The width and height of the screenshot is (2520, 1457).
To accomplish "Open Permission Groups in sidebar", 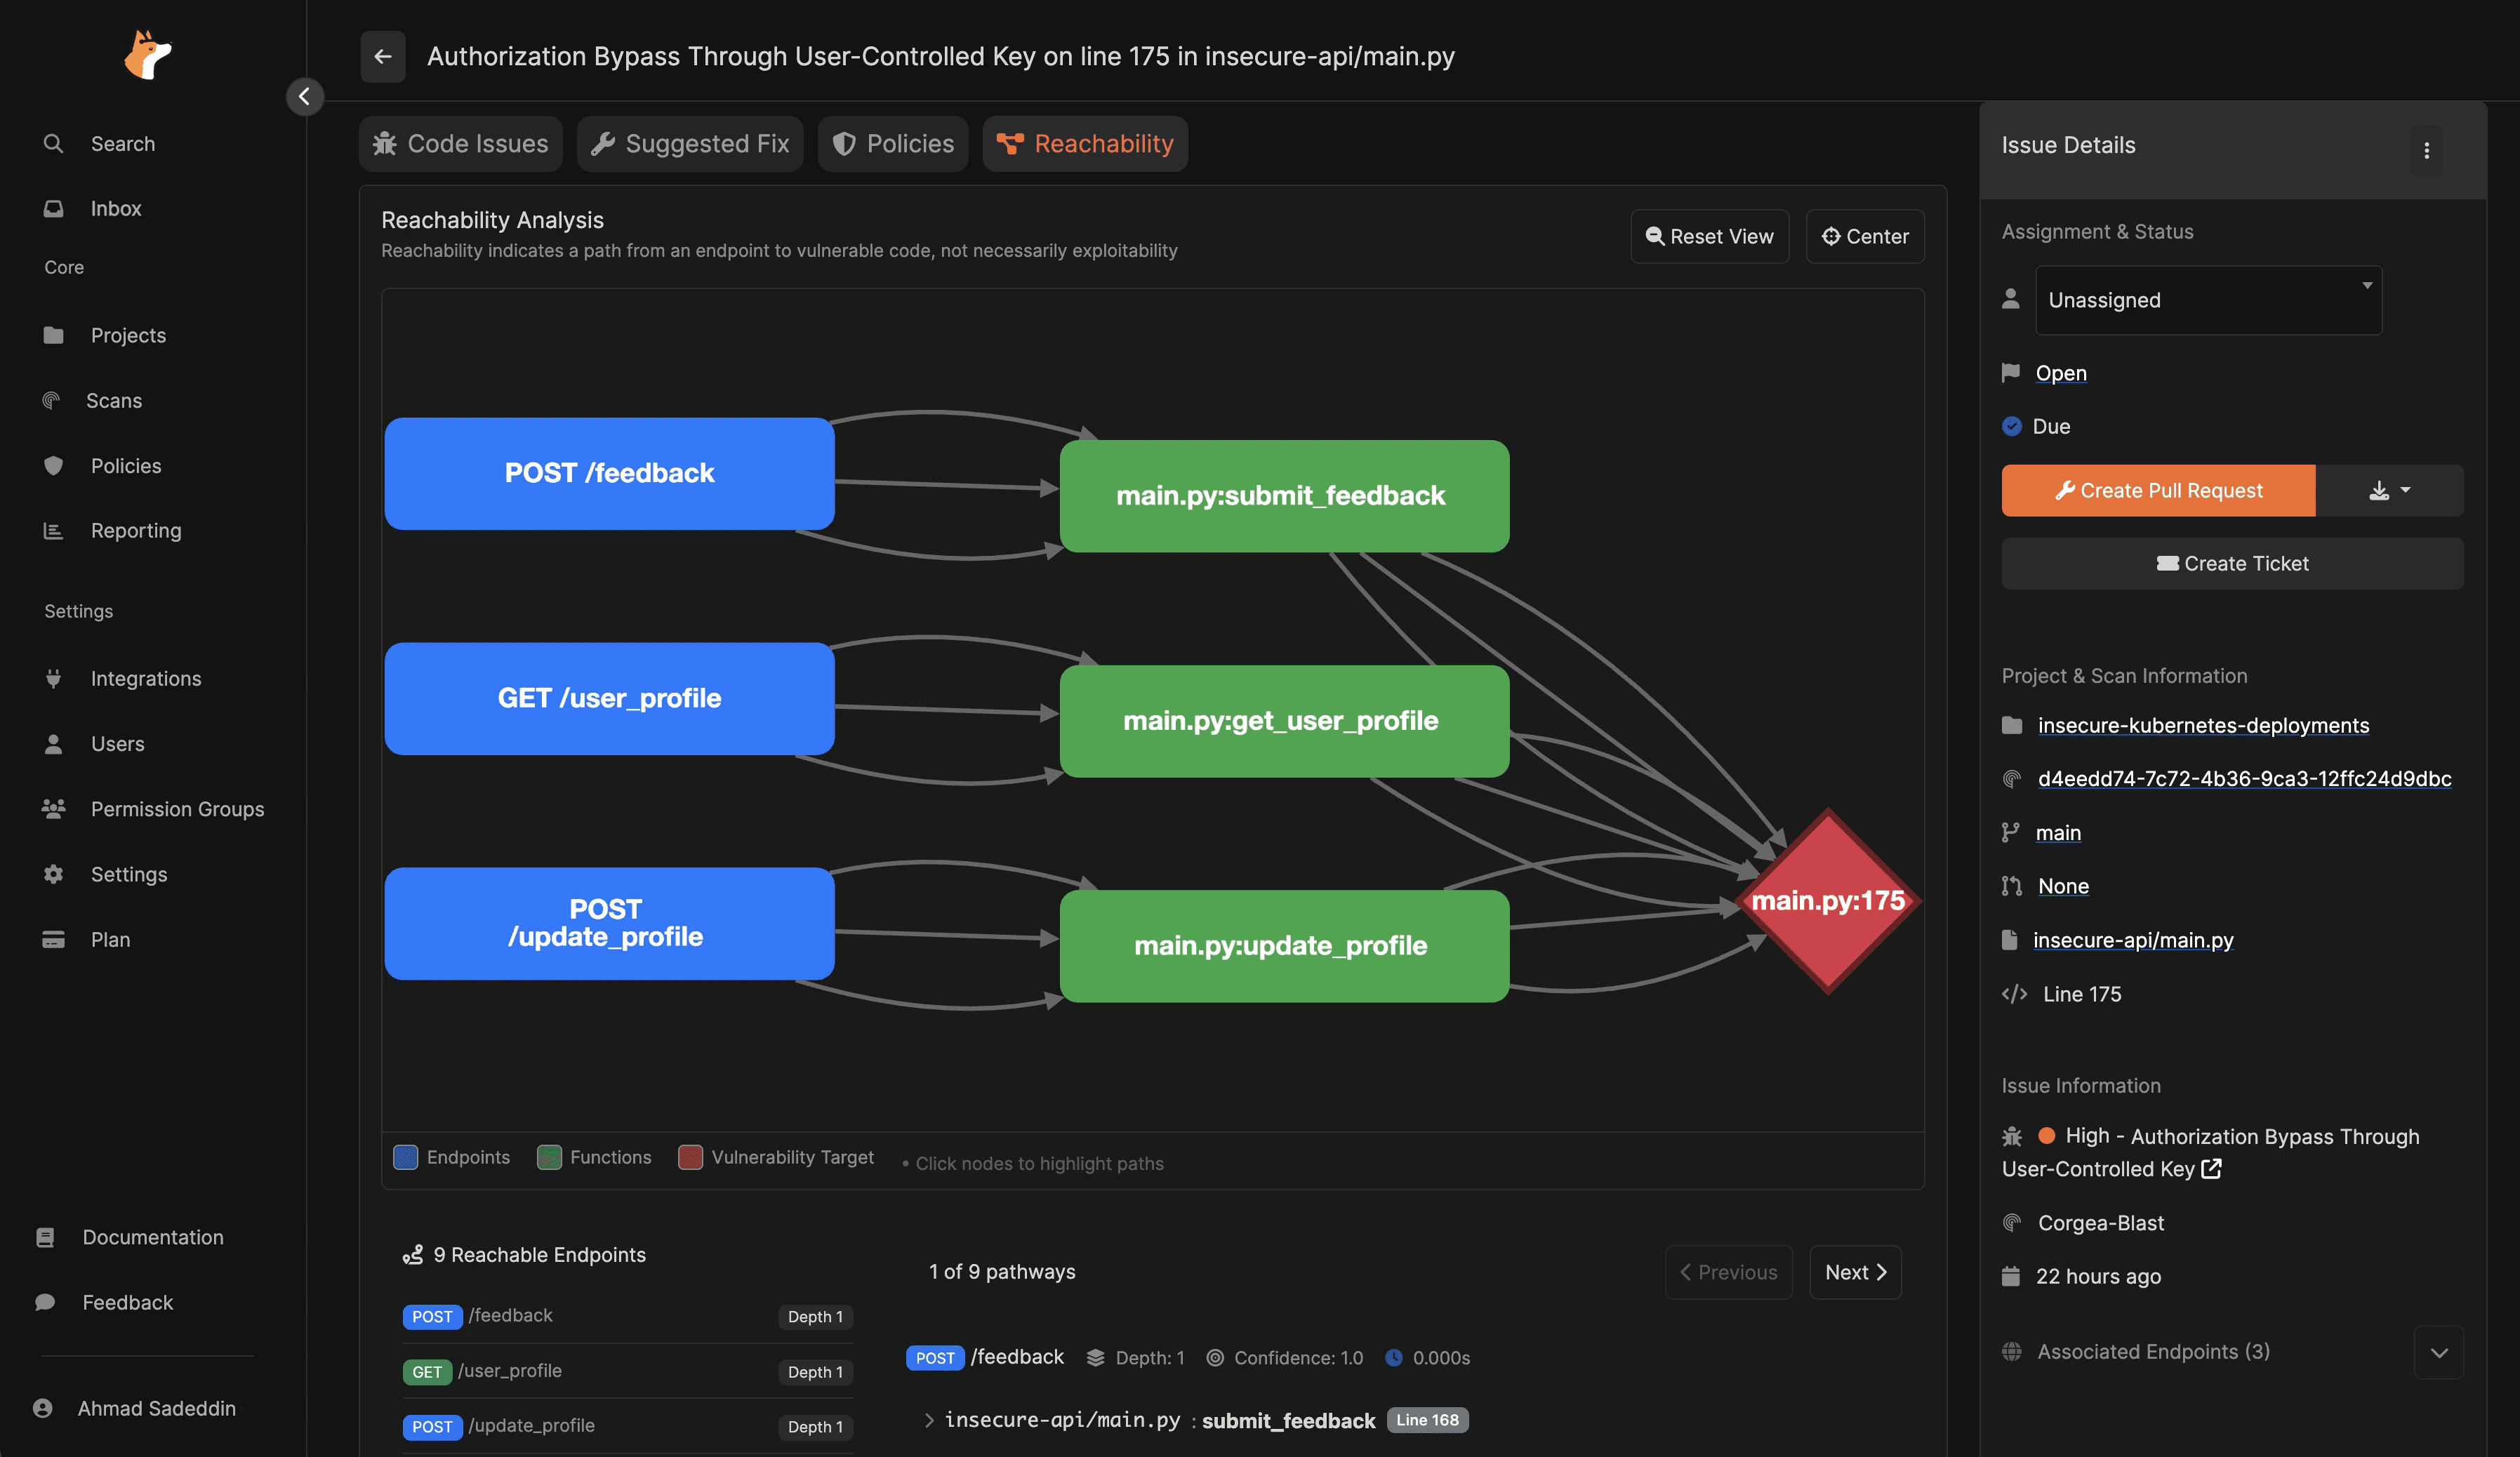I will tap(176, 808).
